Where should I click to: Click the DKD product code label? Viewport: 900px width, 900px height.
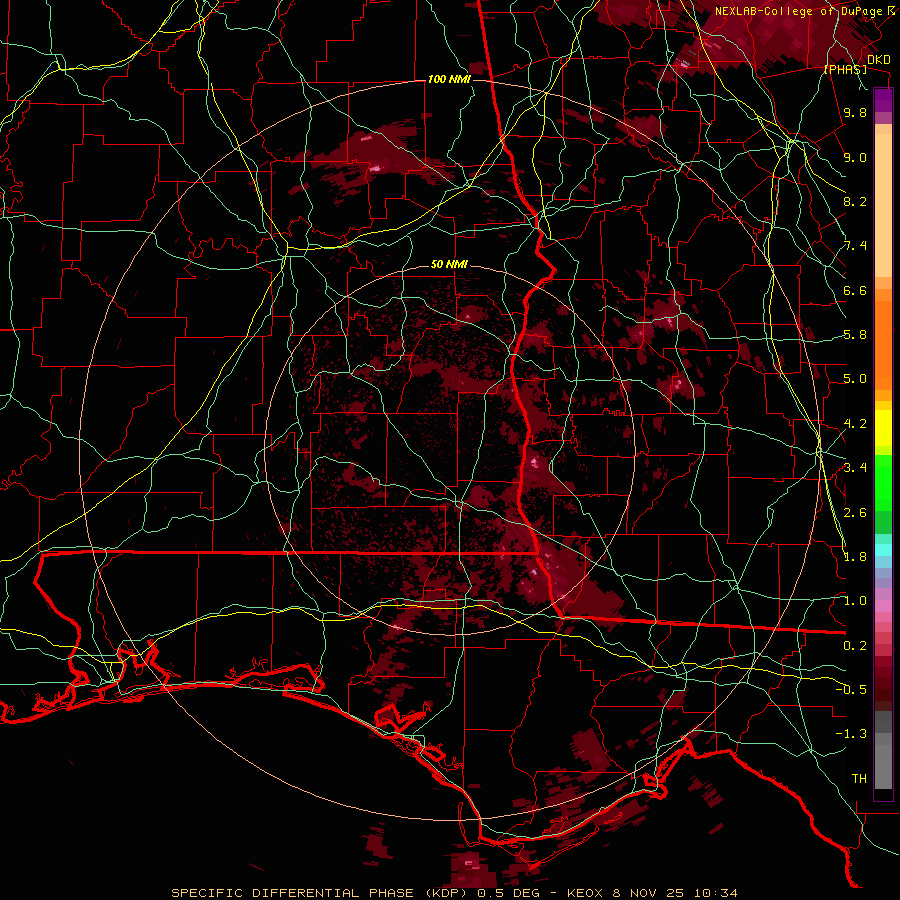point(879,59)
